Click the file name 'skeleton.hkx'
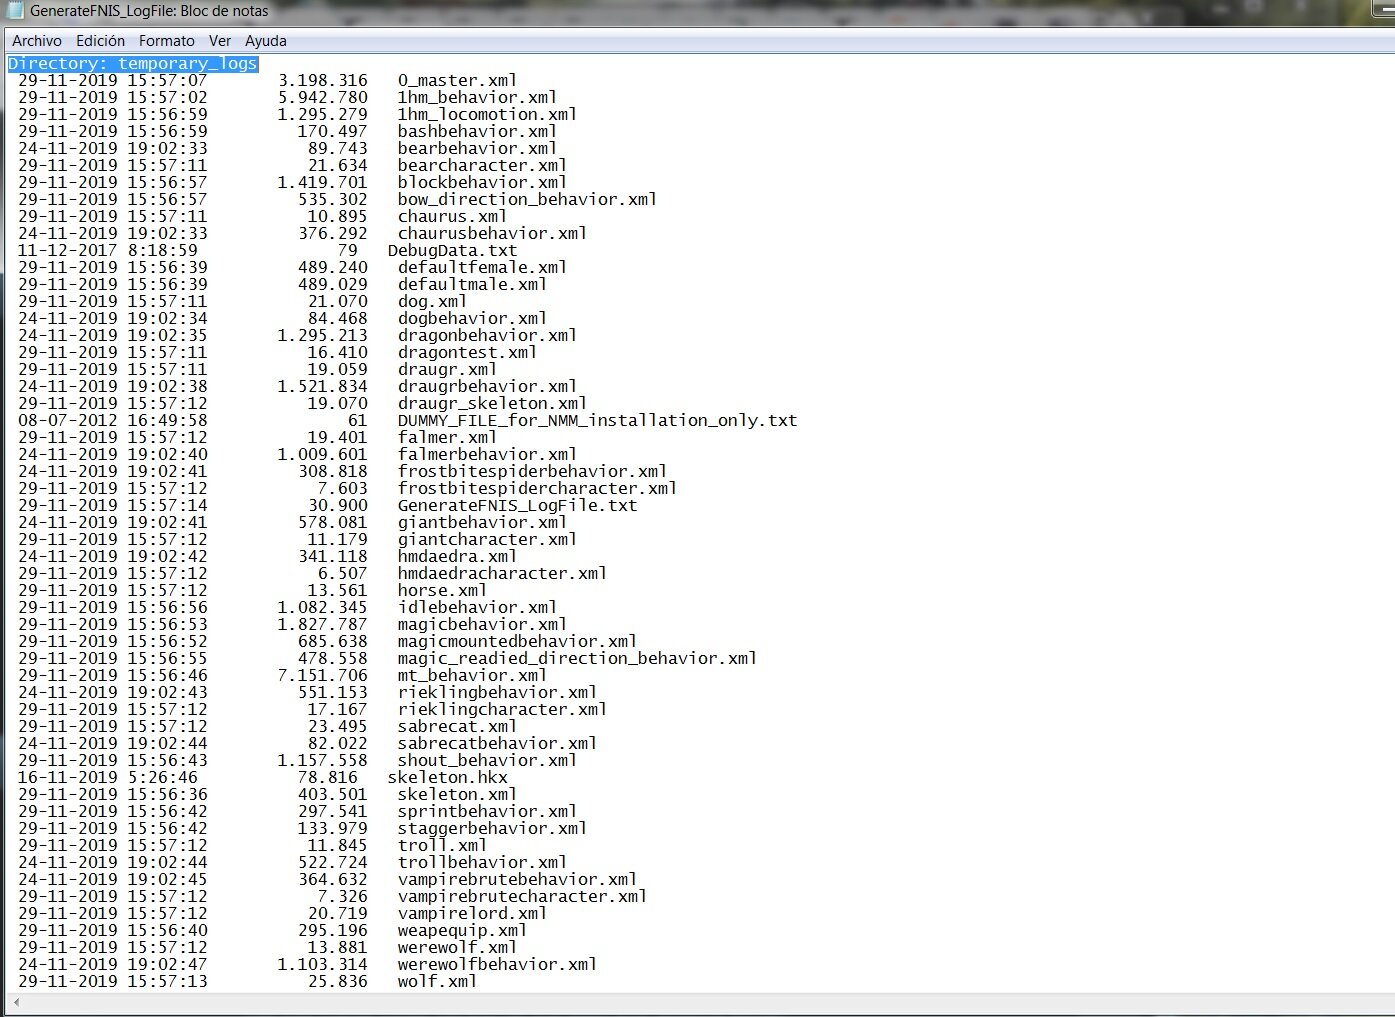1395x1017 pixels. 447,777
